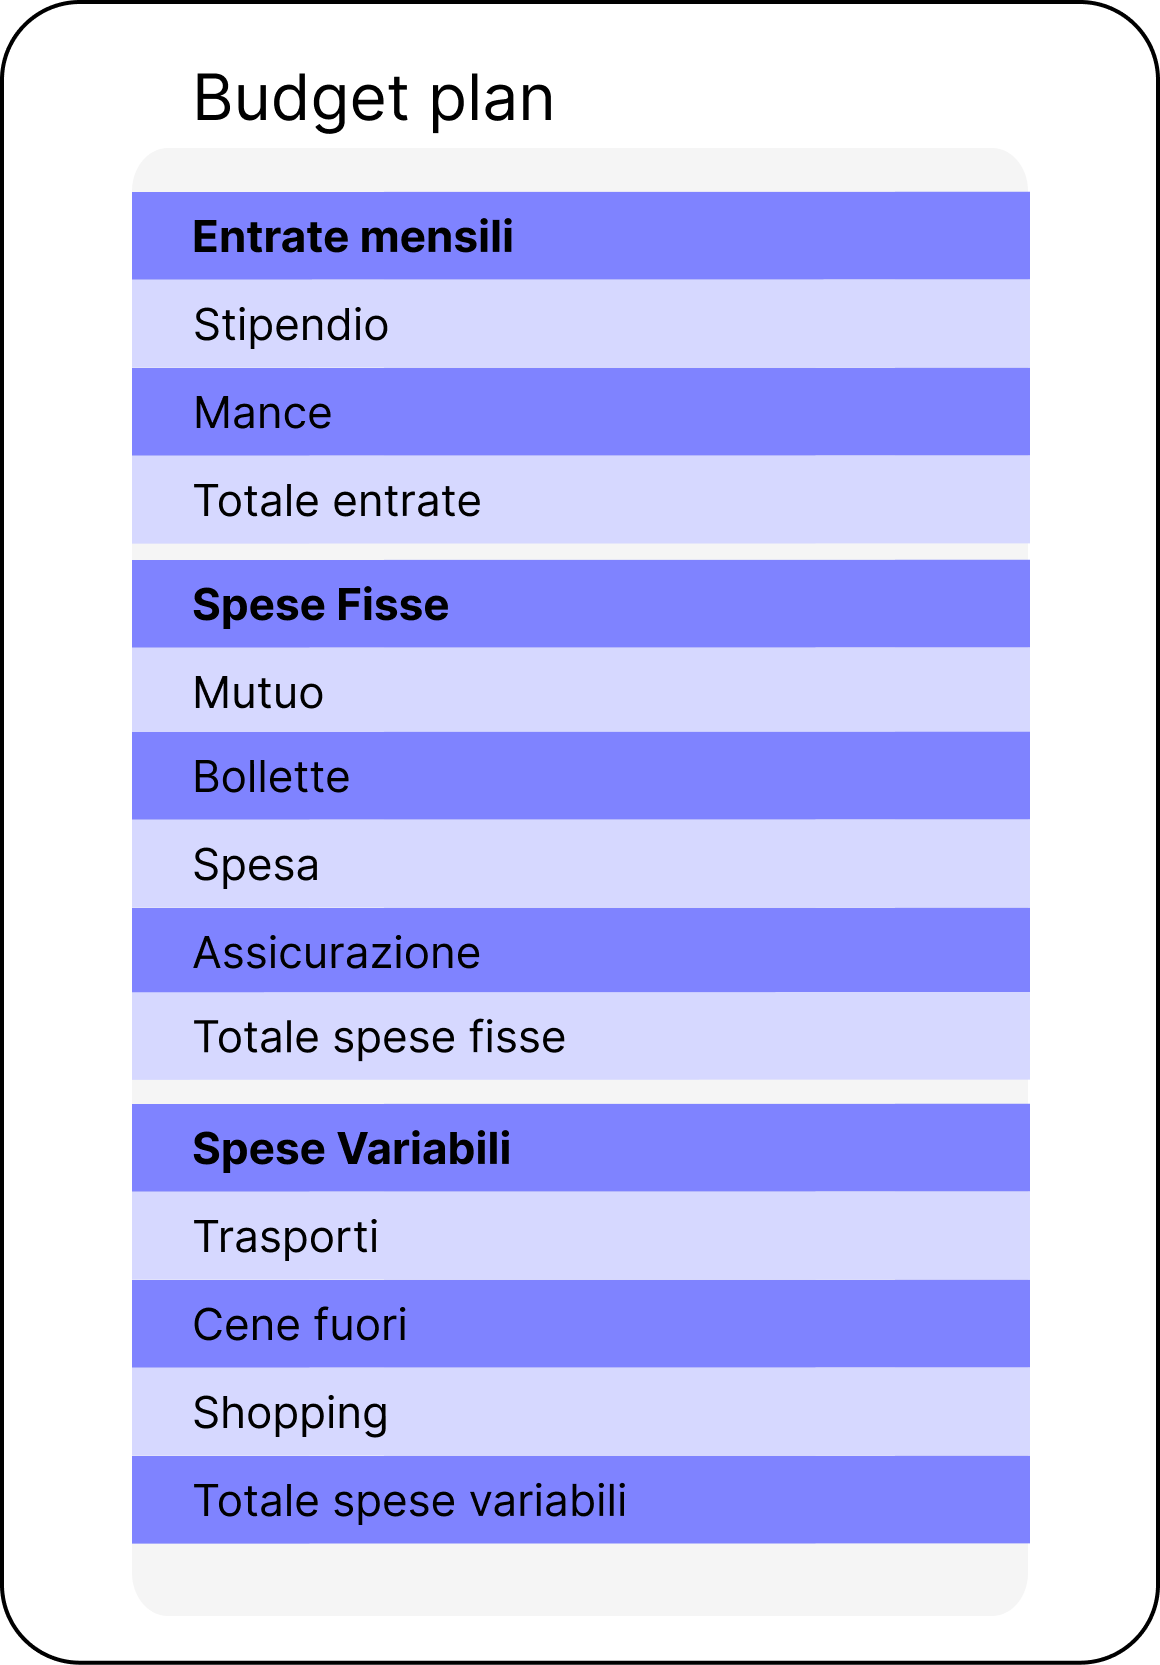1160x1665 pixels.
Task: Select the Mance row
Action: click(580, 412)
